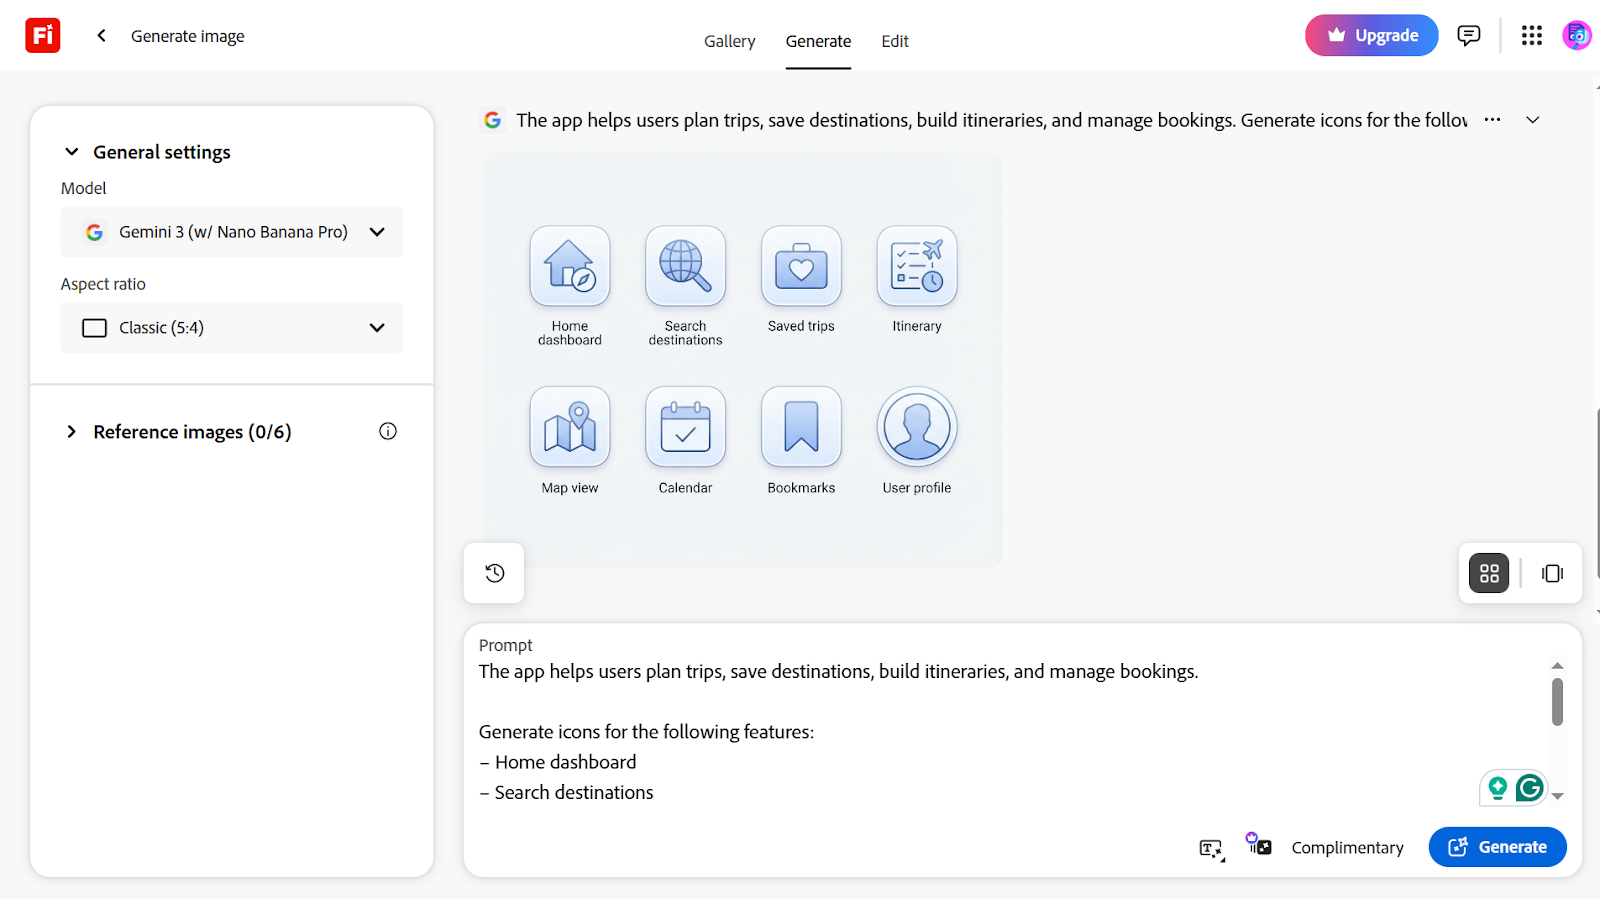This screenshot has height=899, width=1600.
Task: Open the generation history icon
Action: coord(494,573)
